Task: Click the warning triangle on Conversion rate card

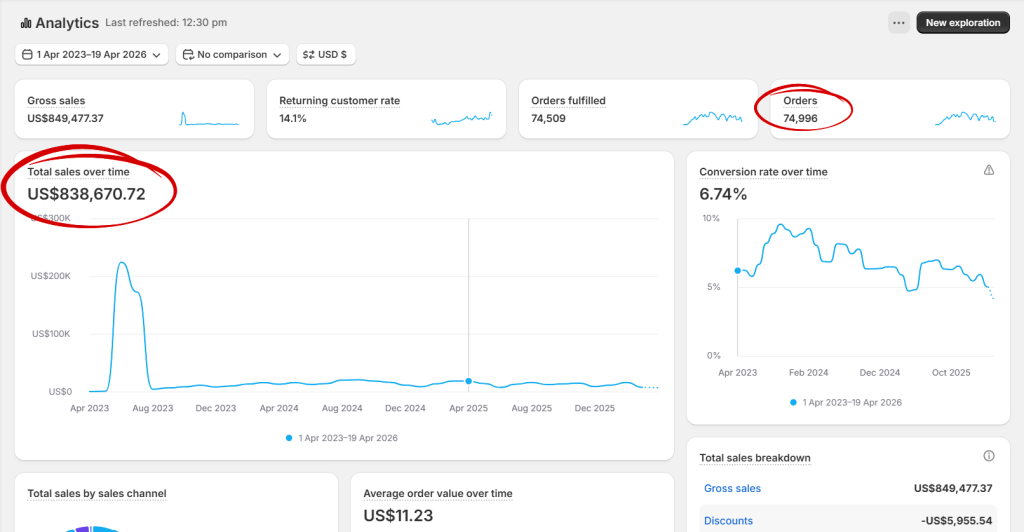Action: tap(989, 171)
